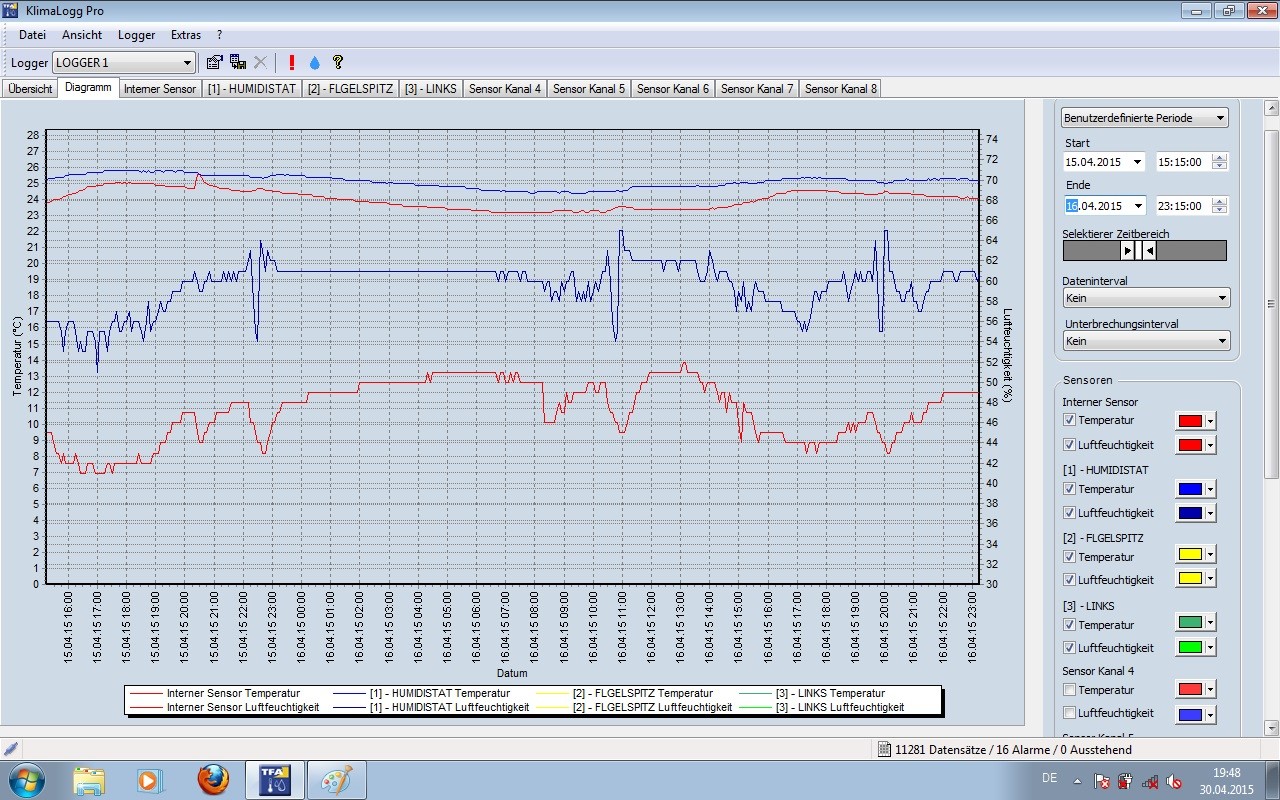Click the red exclamation alarm icon
Viewport: 1280px width, 800px height.
(x=291, y=62)
